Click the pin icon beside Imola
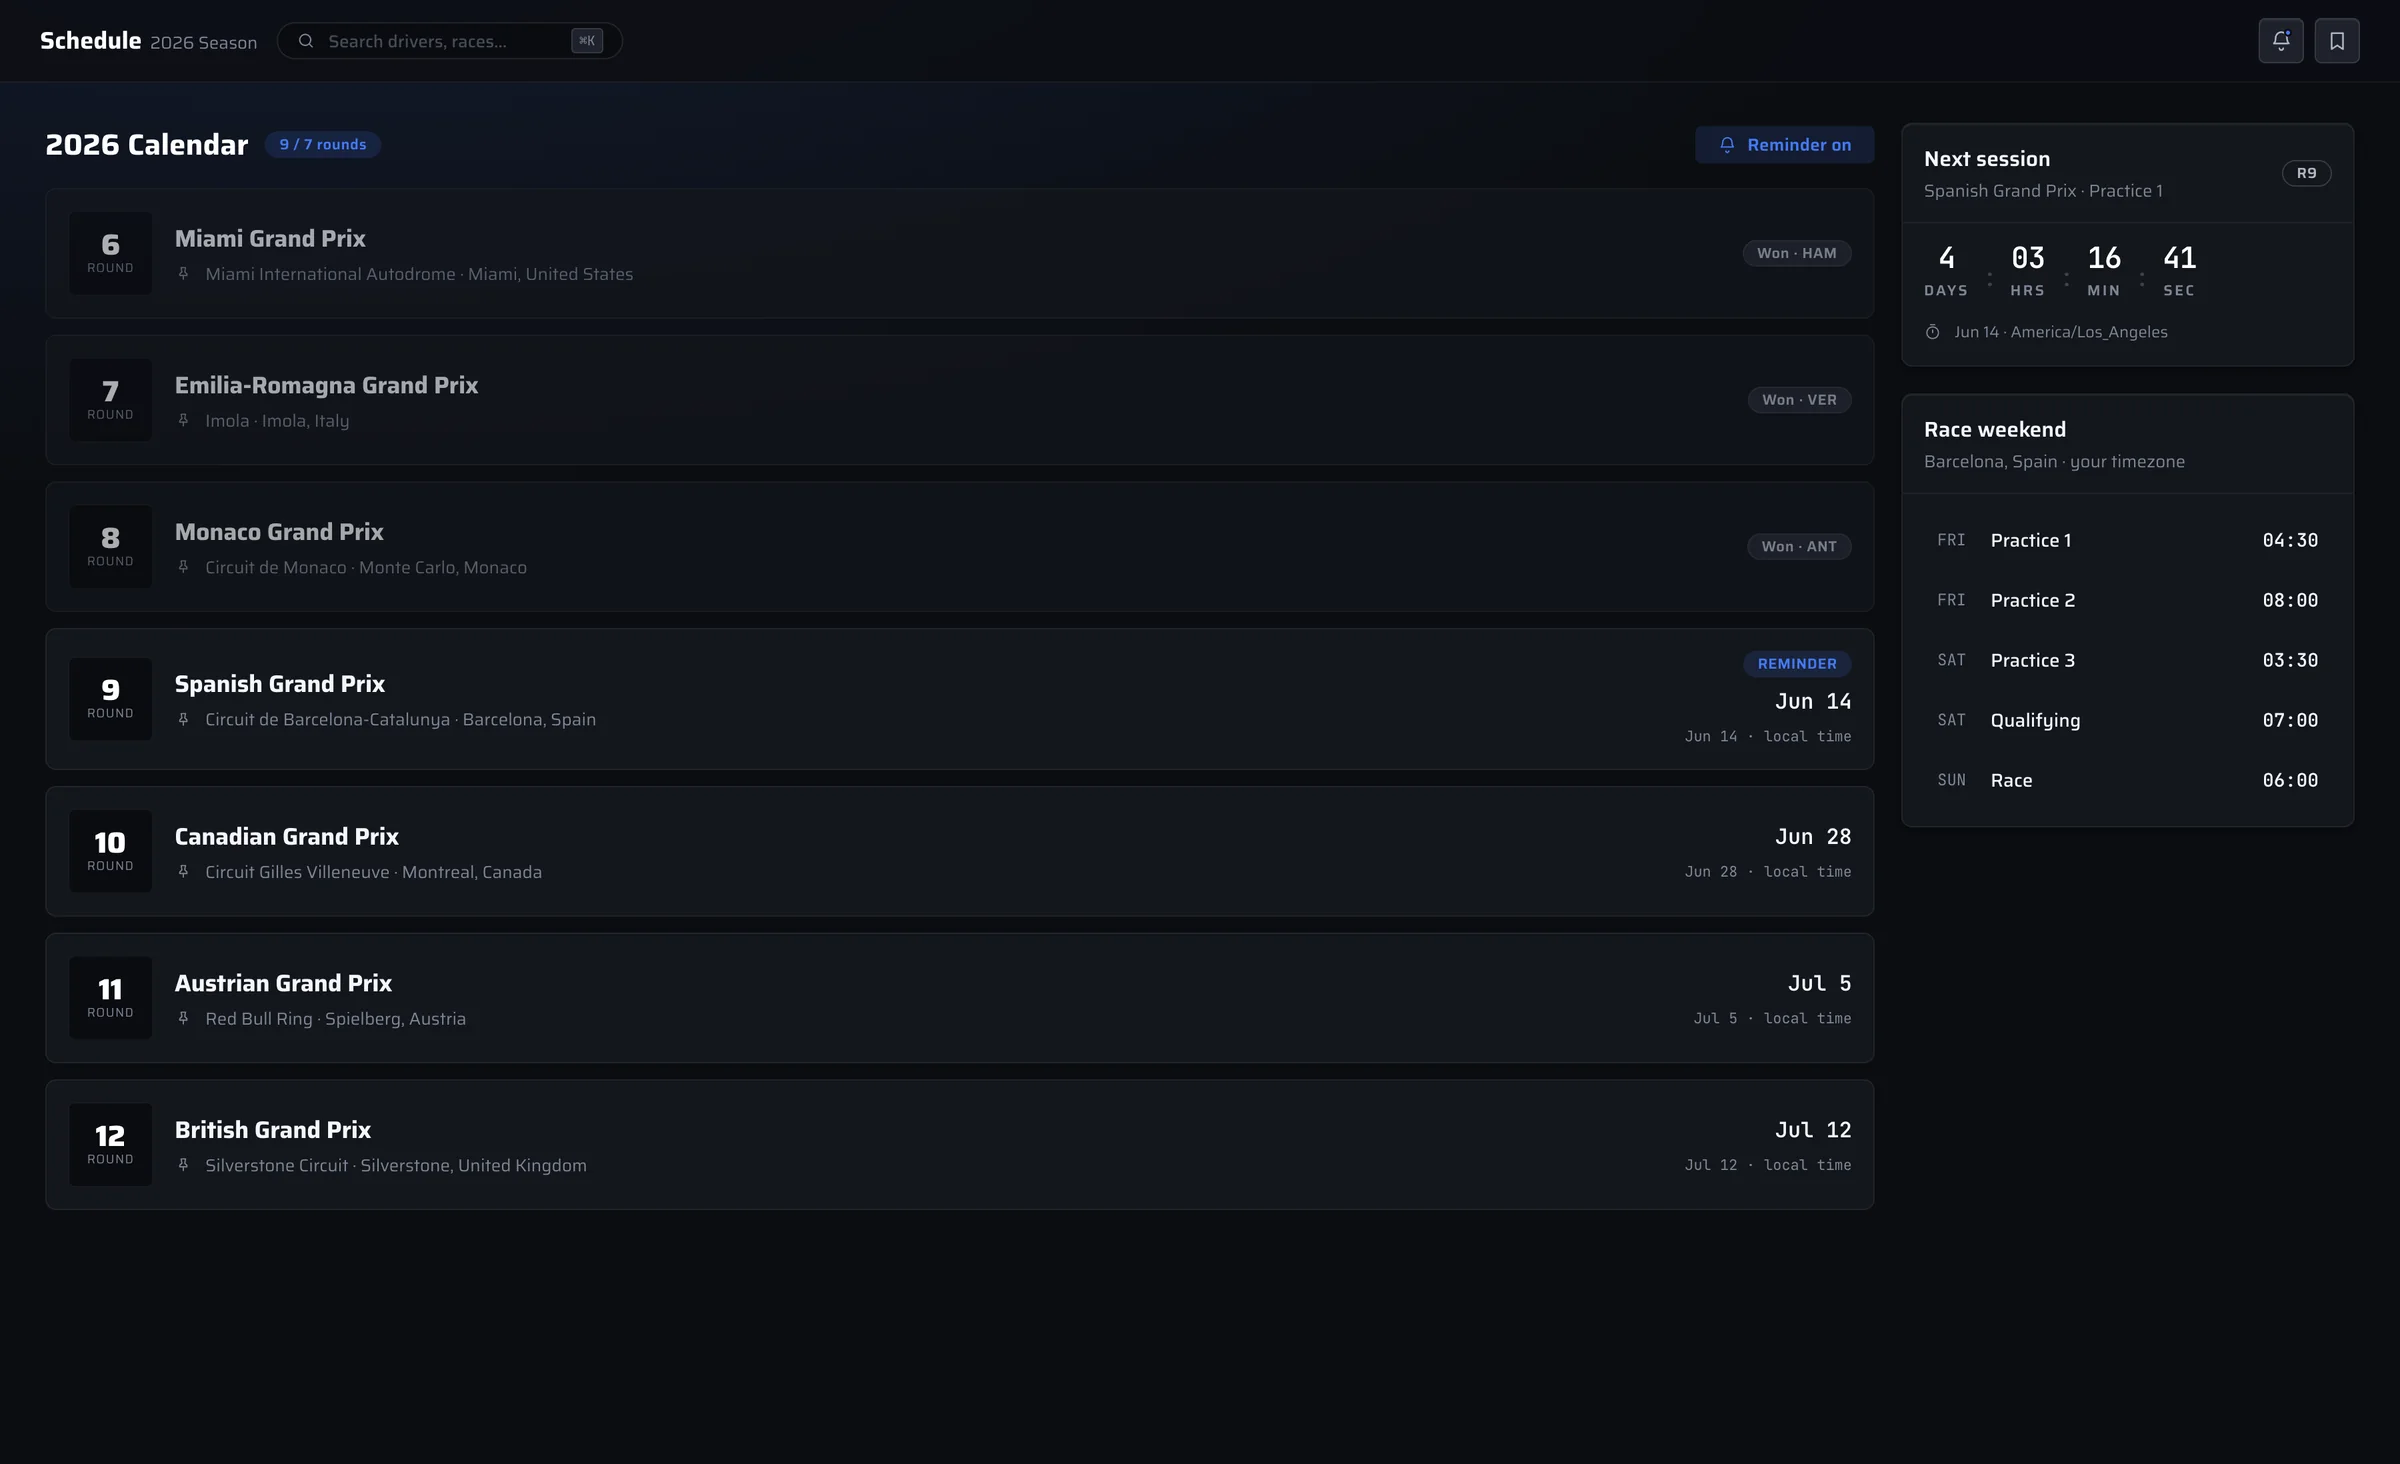 [x=183, y=421]
